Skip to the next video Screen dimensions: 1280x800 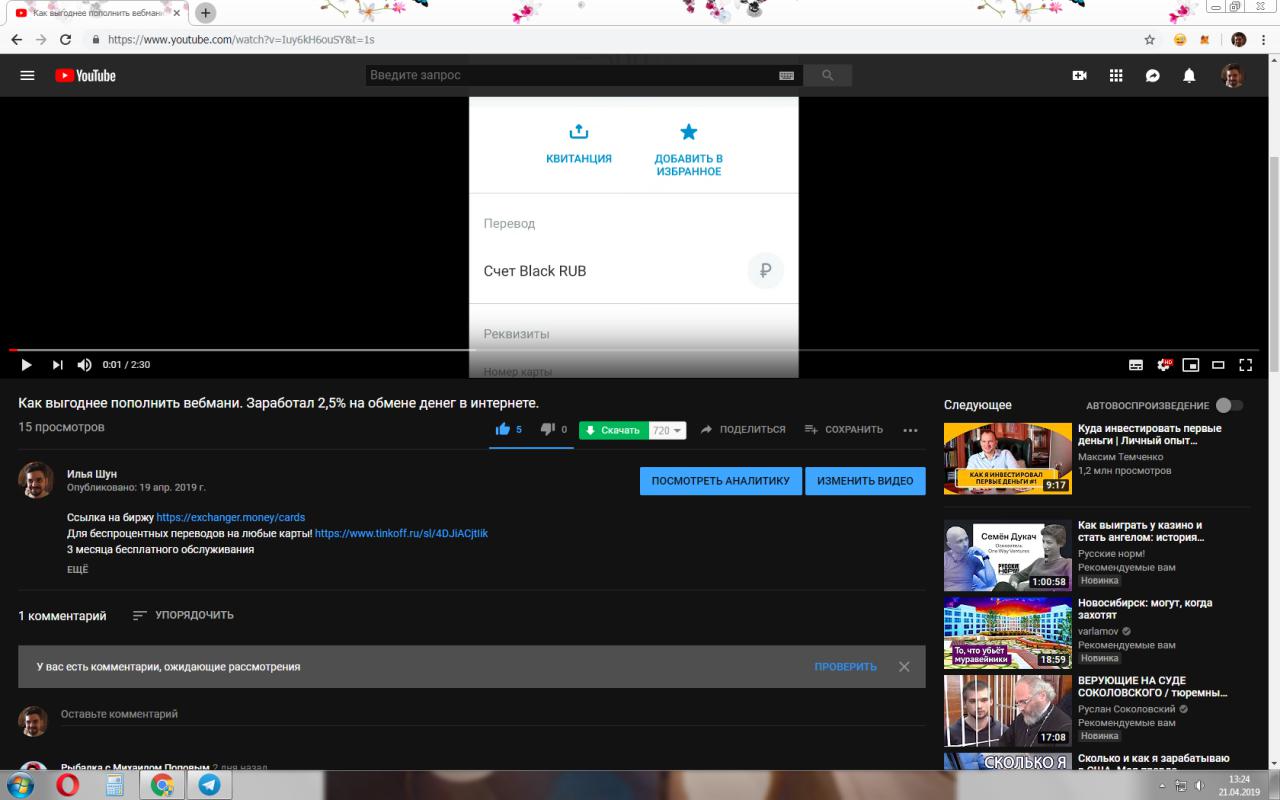pyautogui.click(x=57, y=365)
